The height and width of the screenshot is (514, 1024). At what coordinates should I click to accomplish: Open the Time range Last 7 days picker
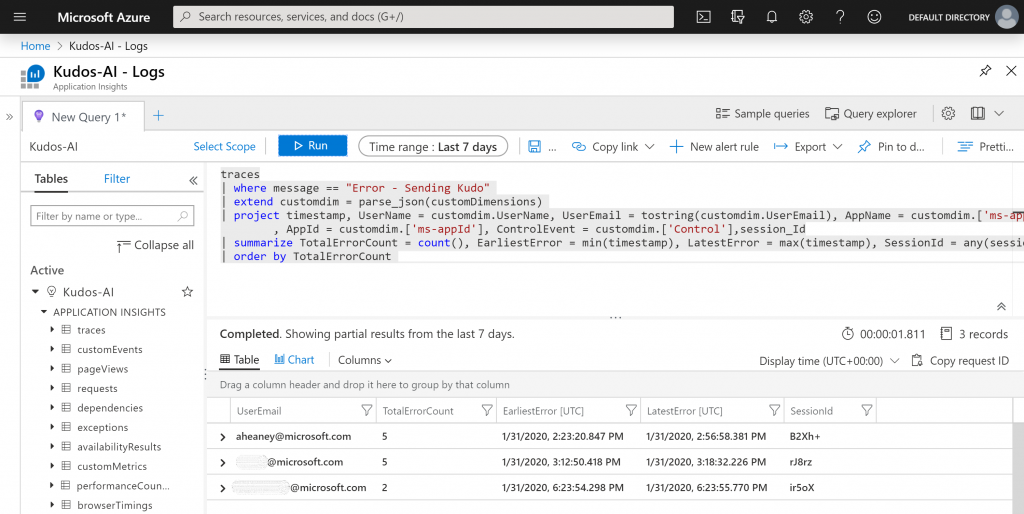pos(433,146)
